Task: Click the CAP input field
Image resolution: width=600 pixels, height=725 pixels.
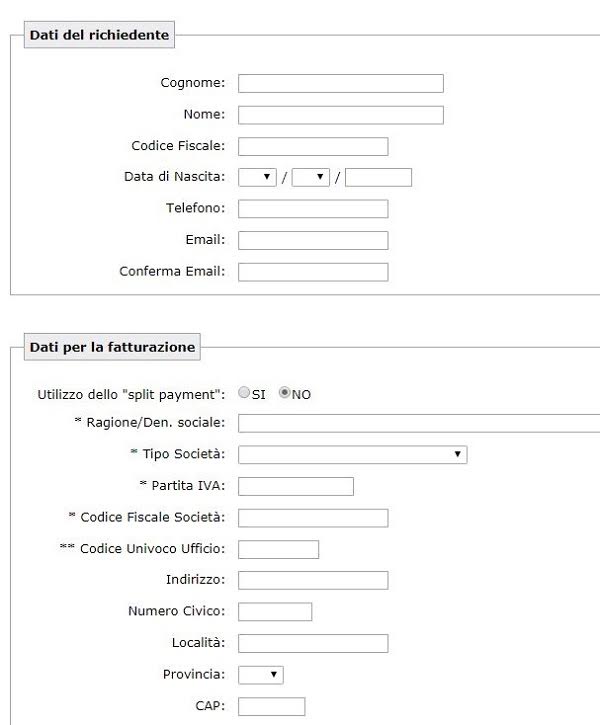Action: coord(271,707)
